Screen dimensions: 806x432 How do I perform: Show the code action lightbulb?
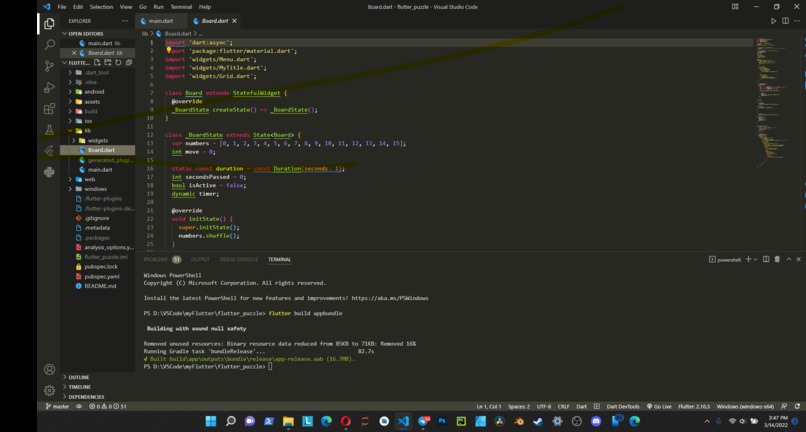[x=168, y=50]
